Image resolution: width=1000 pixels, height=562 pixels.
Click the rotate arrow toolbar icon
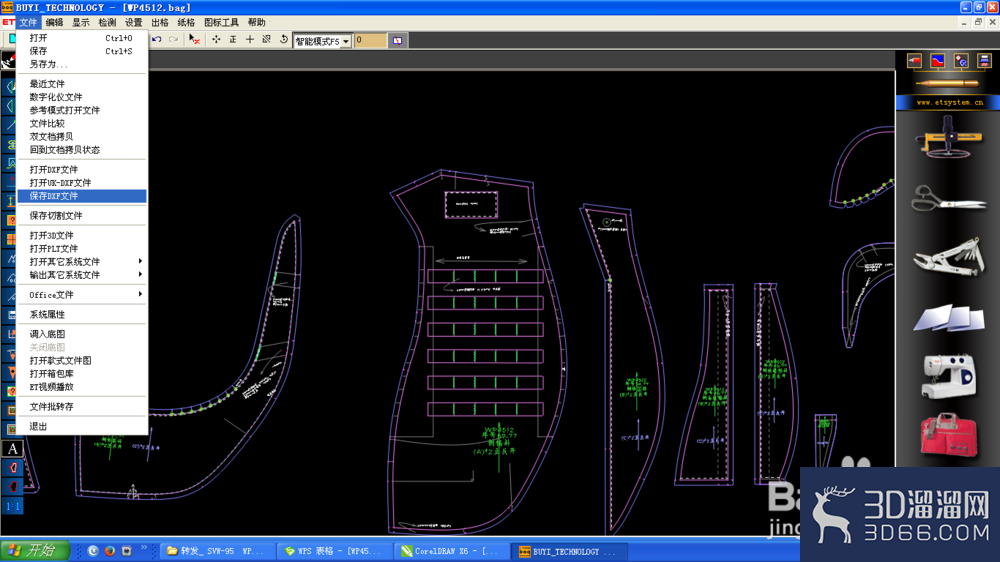284,40
